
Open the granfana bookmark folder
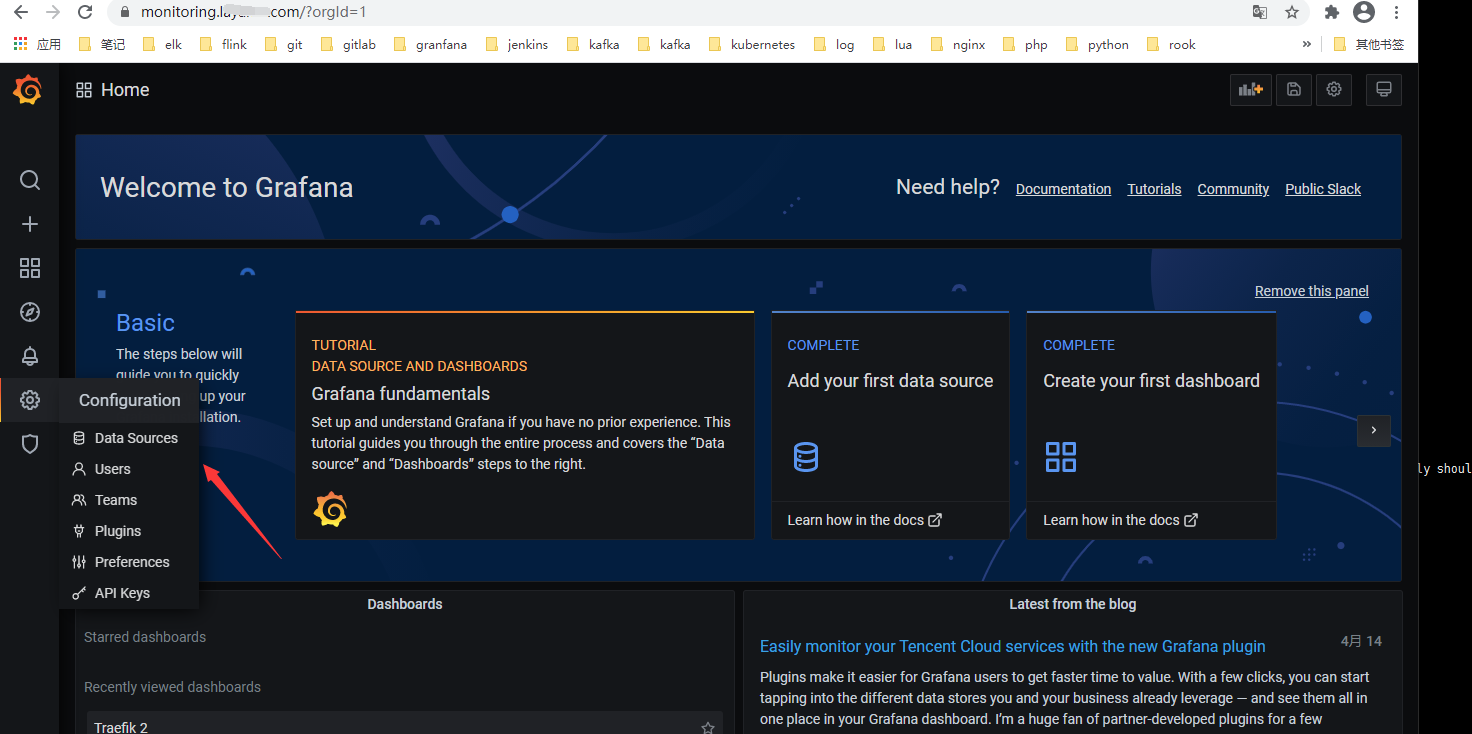coord(430,44)
